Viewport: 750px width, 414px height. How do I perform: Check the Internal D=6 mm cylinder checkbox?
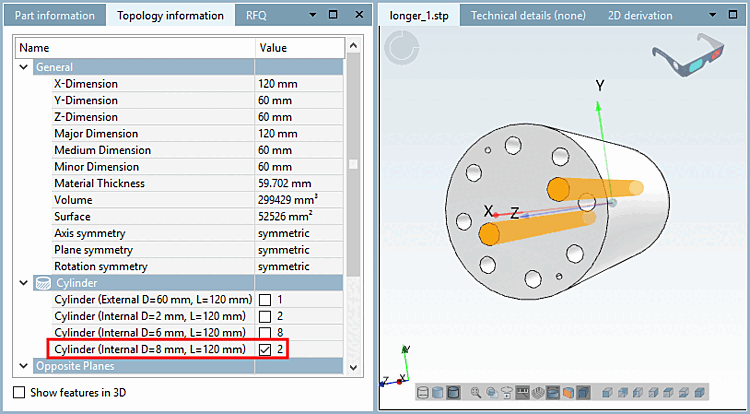pos(265,333)
